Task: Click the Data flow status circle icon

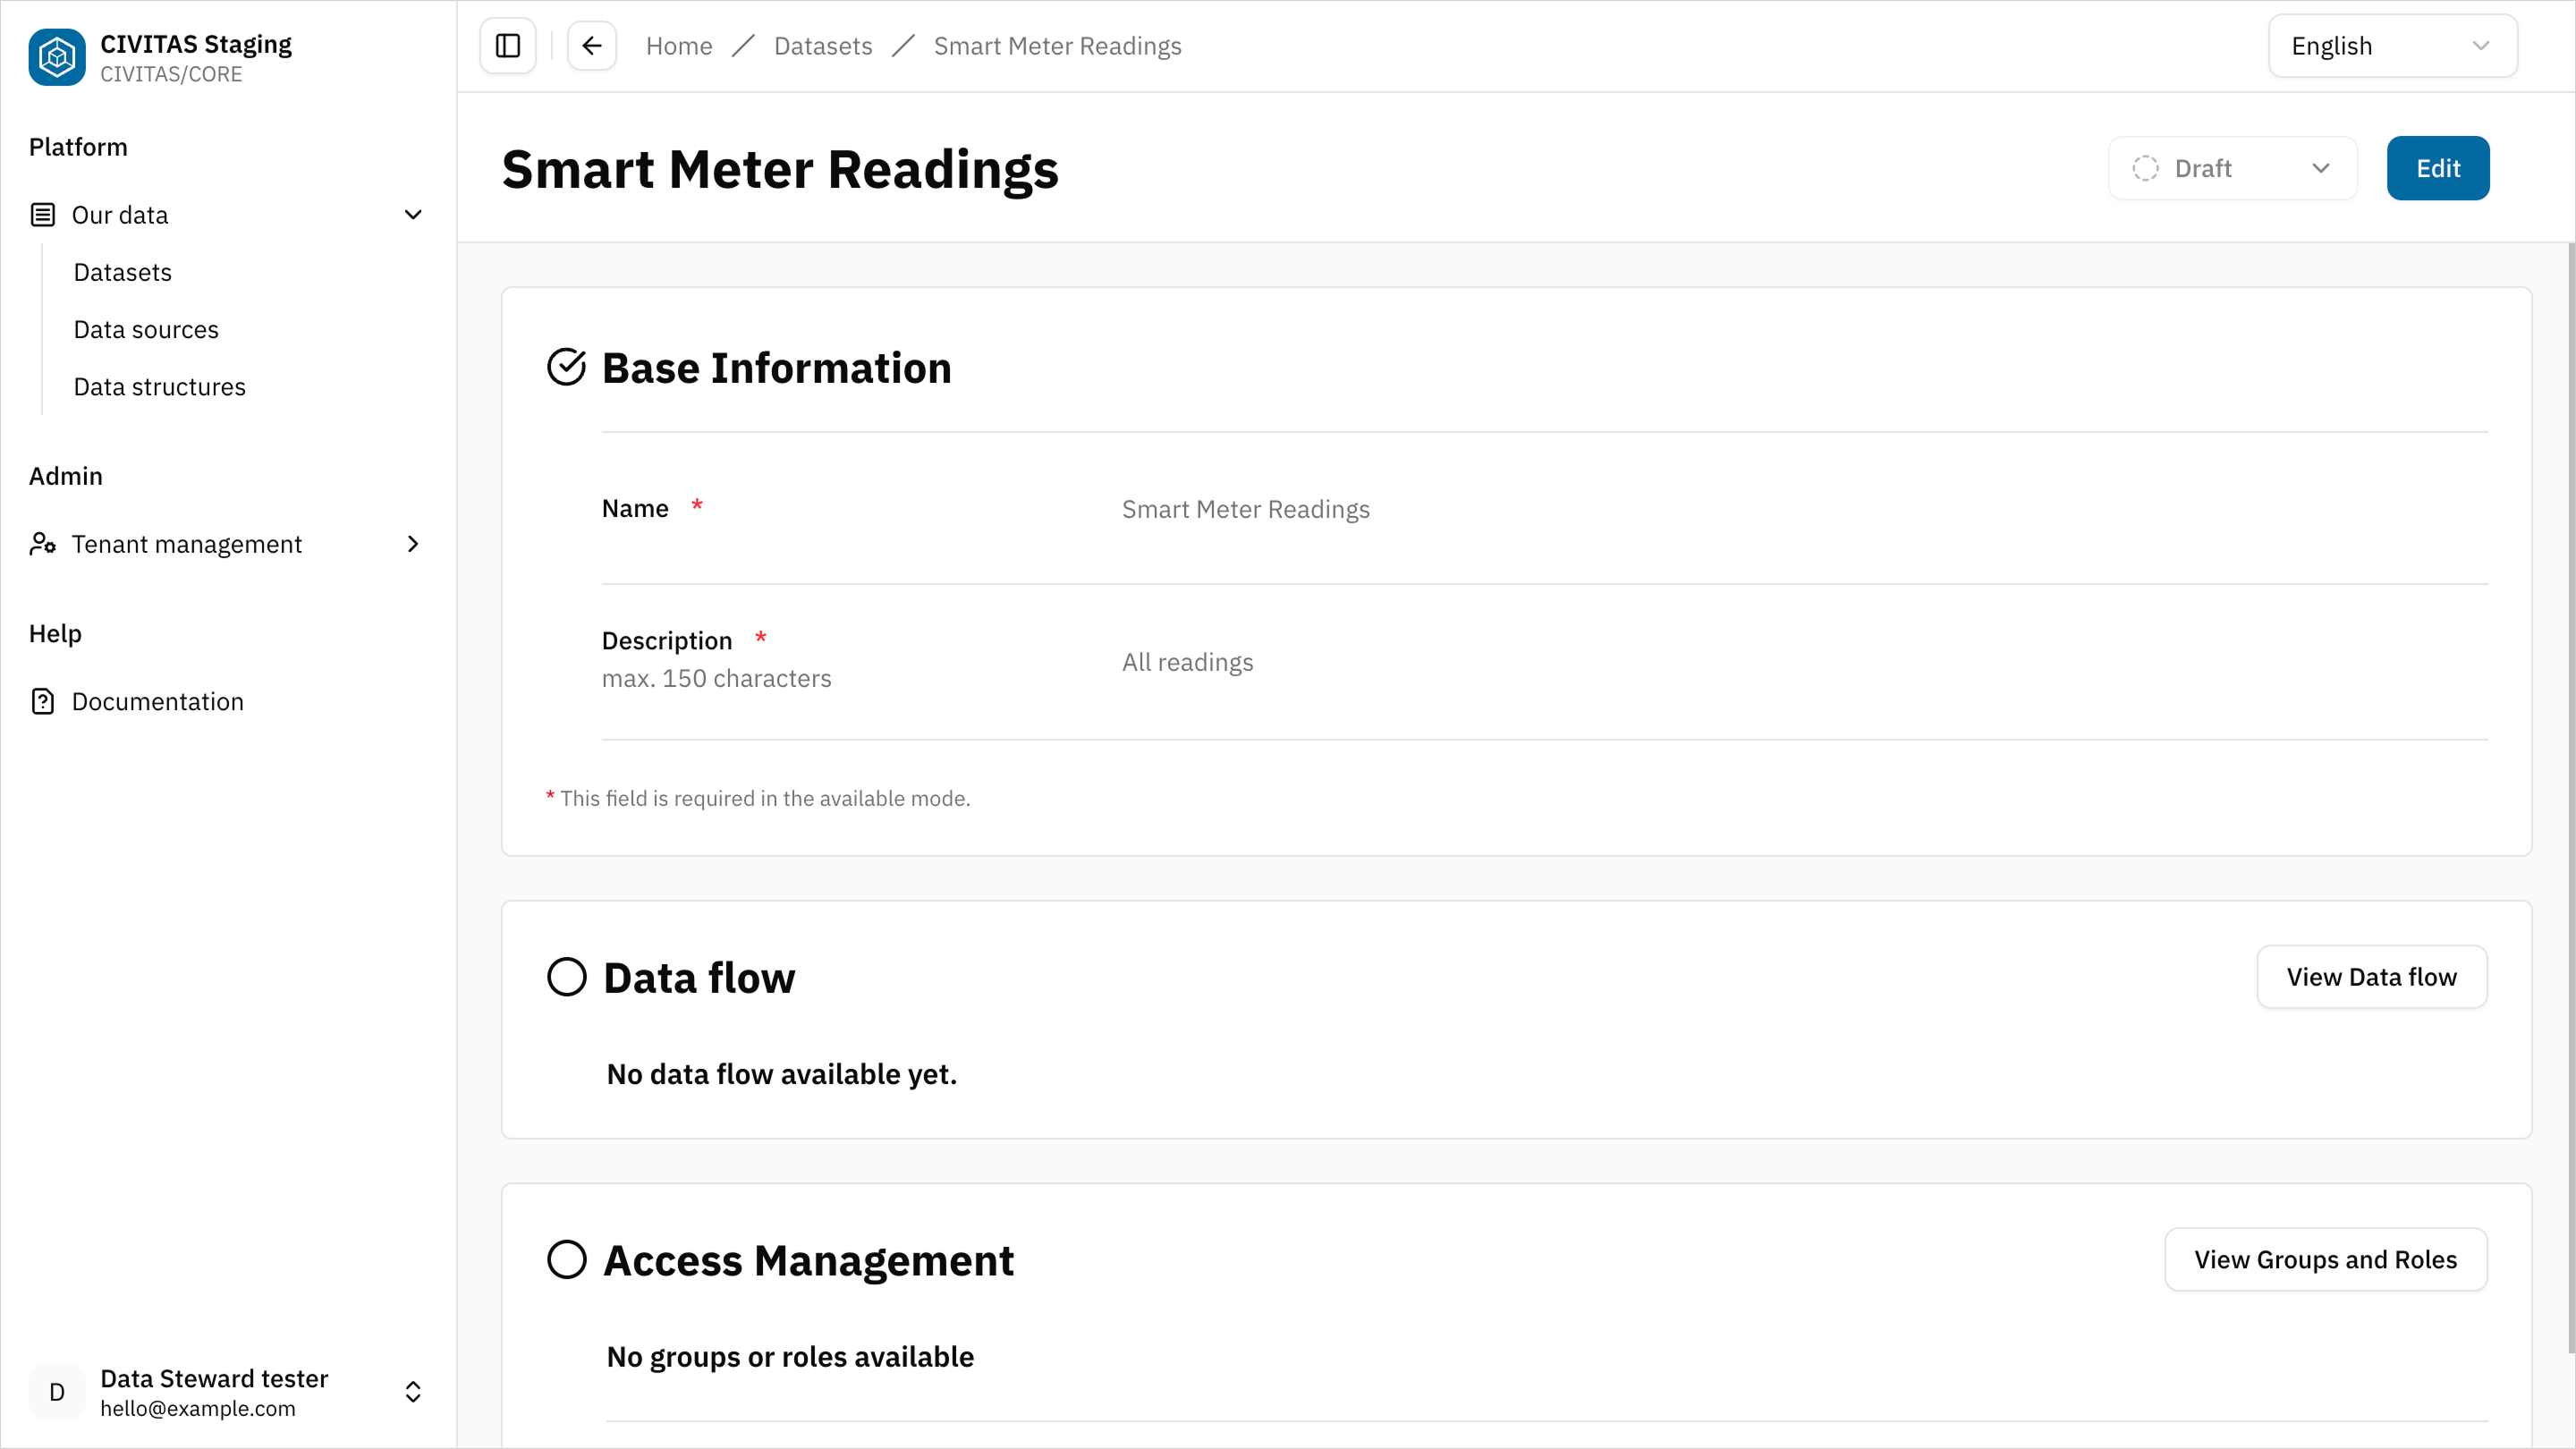Action: point(567,976)
